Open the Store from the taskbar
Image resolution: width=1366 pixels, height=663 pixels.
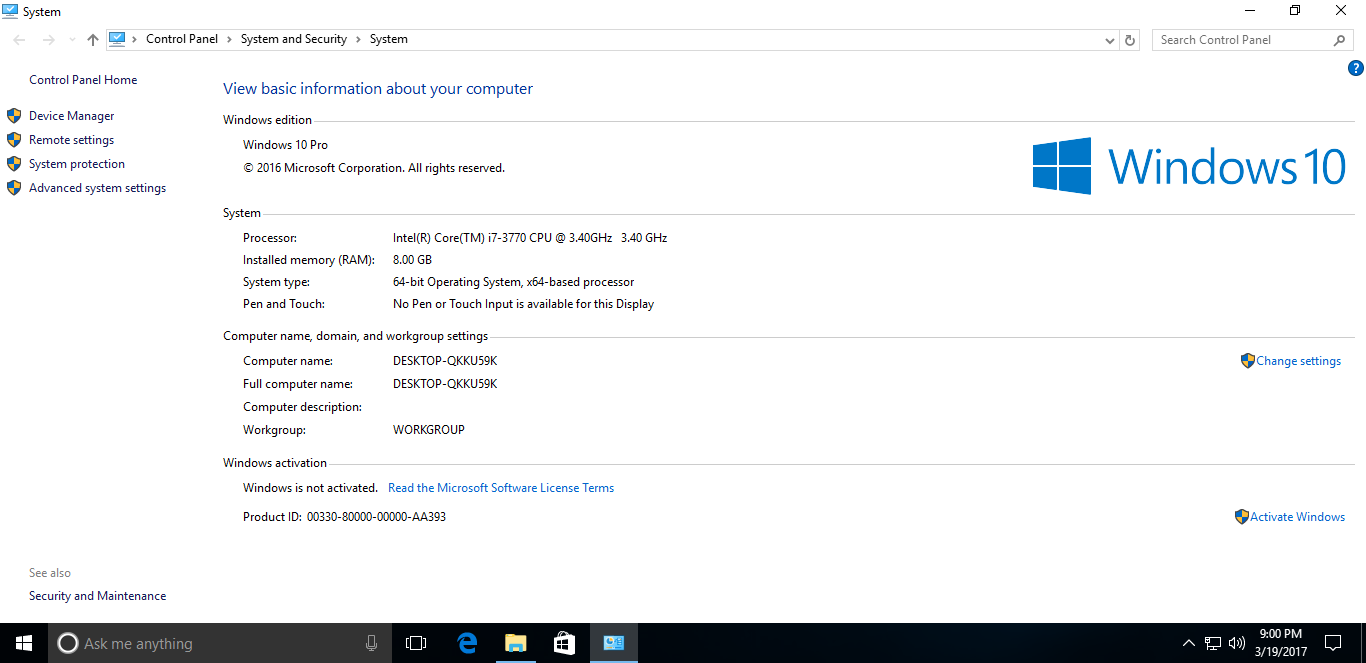click(x=564, y=643)
